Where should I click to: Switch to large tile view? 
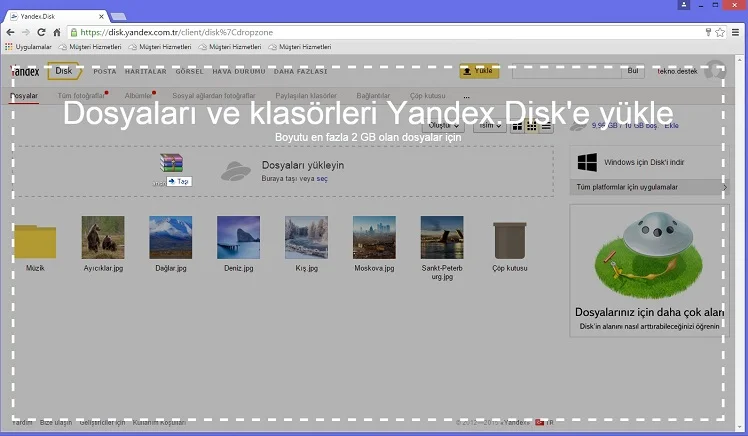pyautogui.click(x=517, y=126)
